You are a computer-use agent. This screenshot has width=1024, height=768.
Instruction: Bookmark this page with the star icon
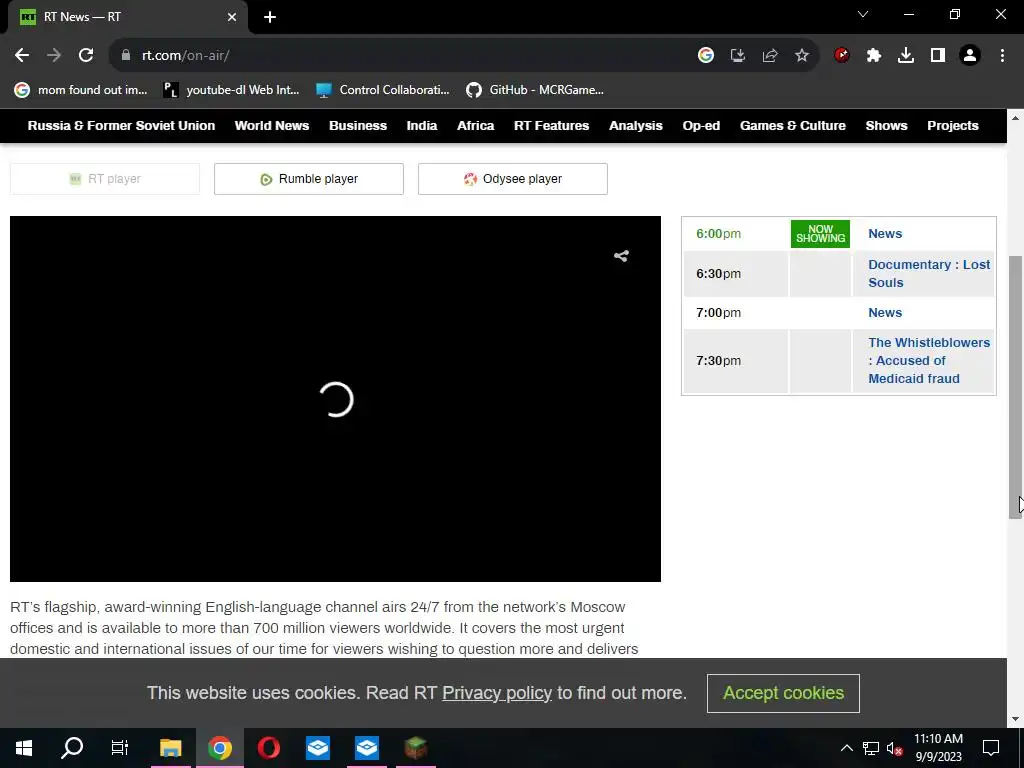pyautogui.click(x=802, y=56)
